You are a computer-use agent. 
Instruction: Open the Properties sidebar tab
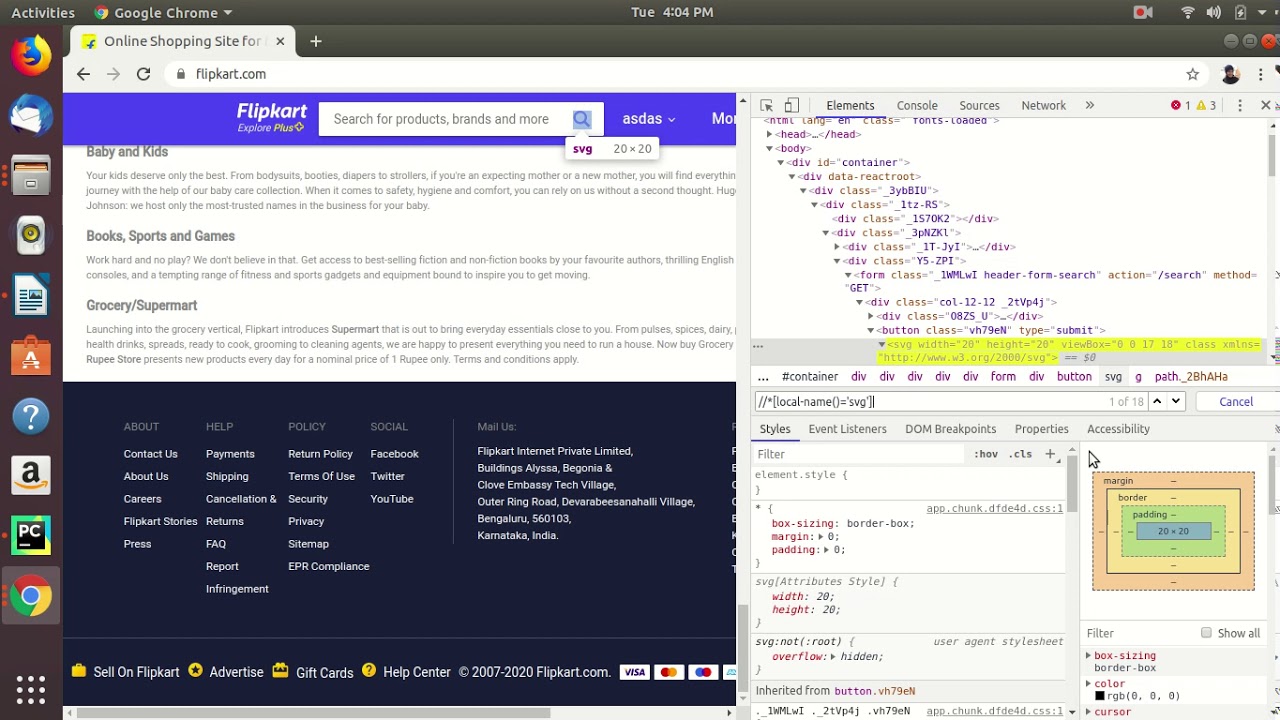click(1041, 429)
